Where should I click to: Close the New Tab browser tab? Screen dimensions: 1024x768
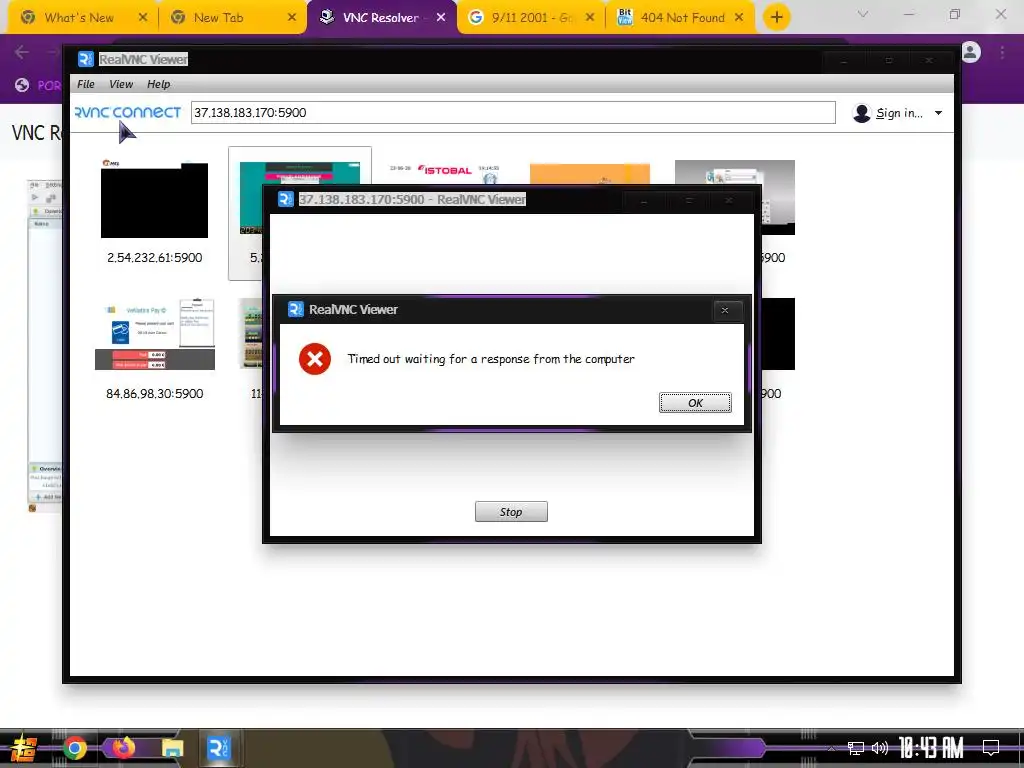[x=292, y=18]
